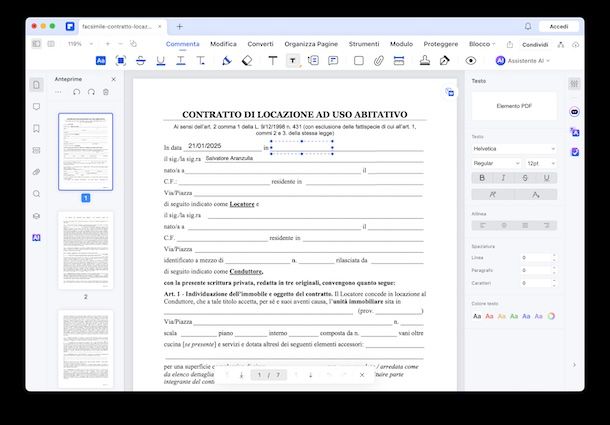610x425 pixels.
Task: Toggle the sidebar layout button
Action: pyautogui.click(x=36, y=44)
